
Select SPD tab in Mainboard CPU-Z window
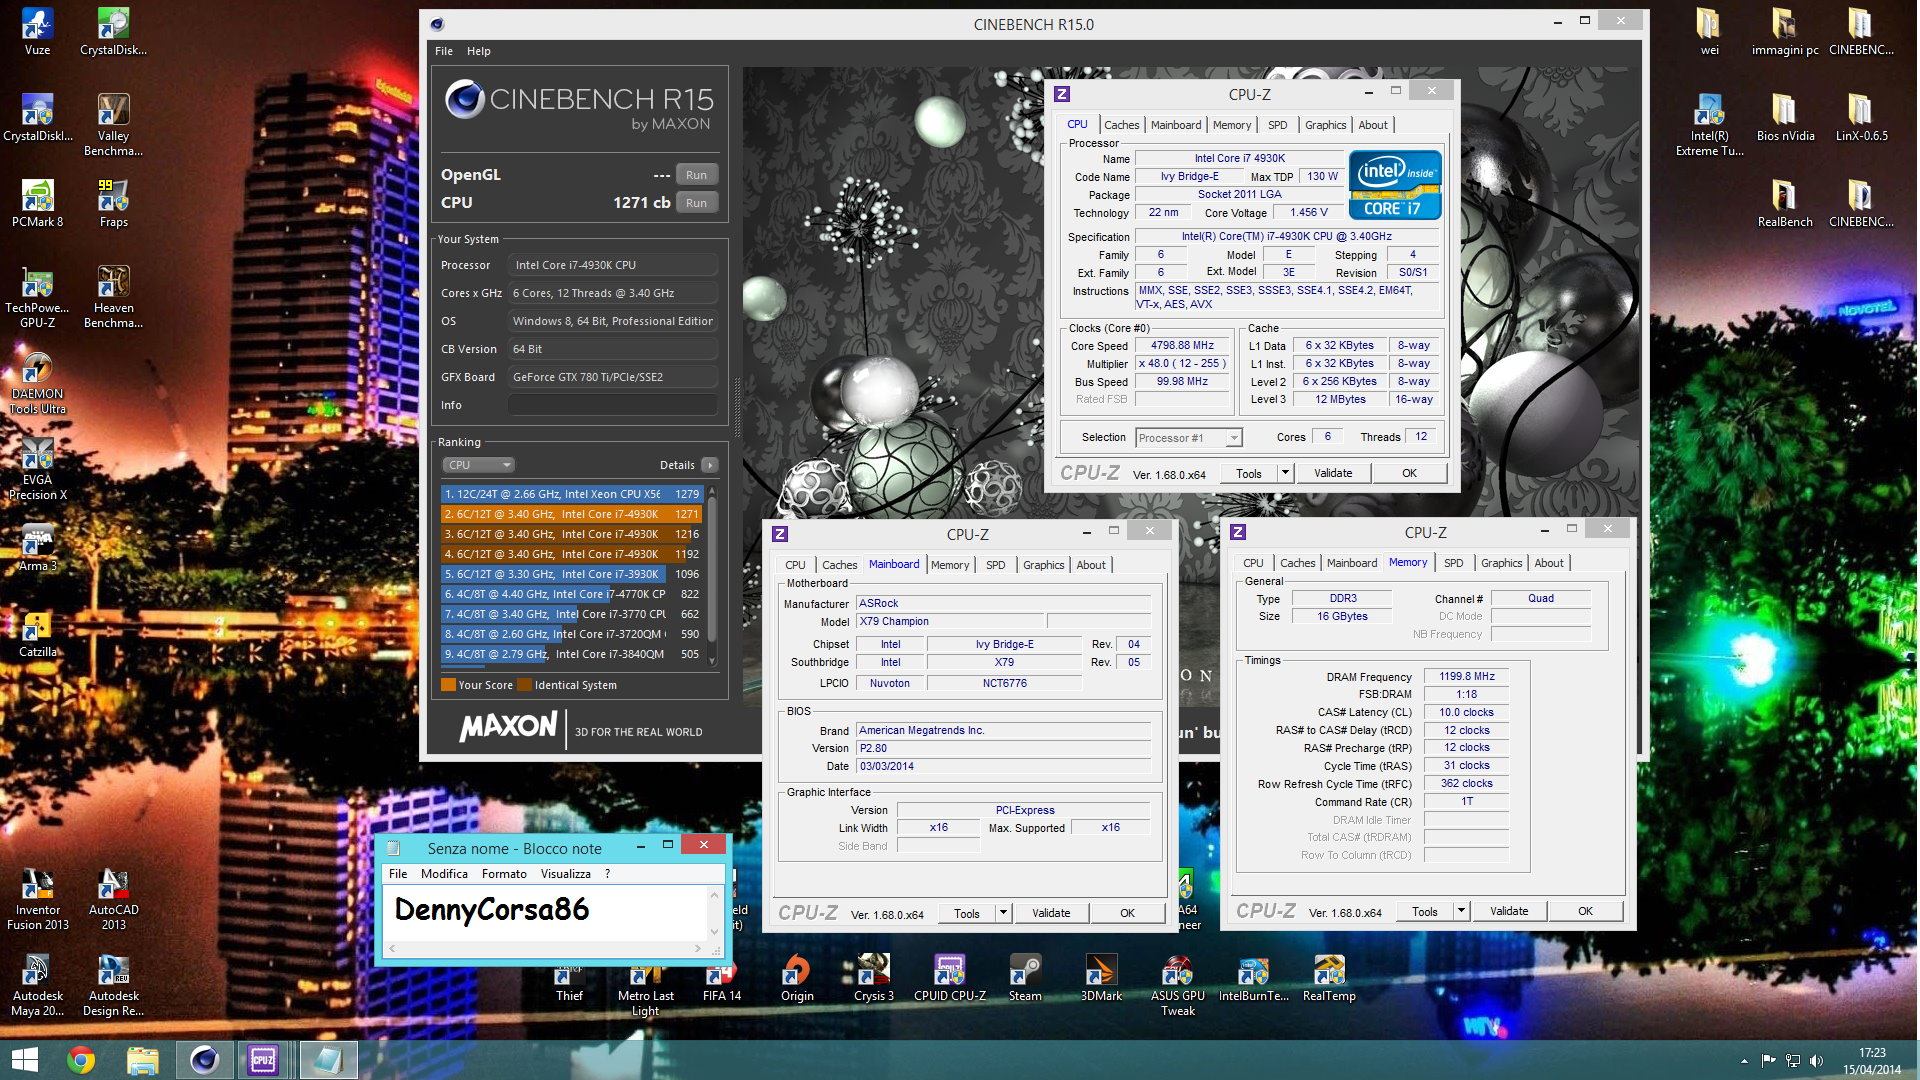[995, 565]
